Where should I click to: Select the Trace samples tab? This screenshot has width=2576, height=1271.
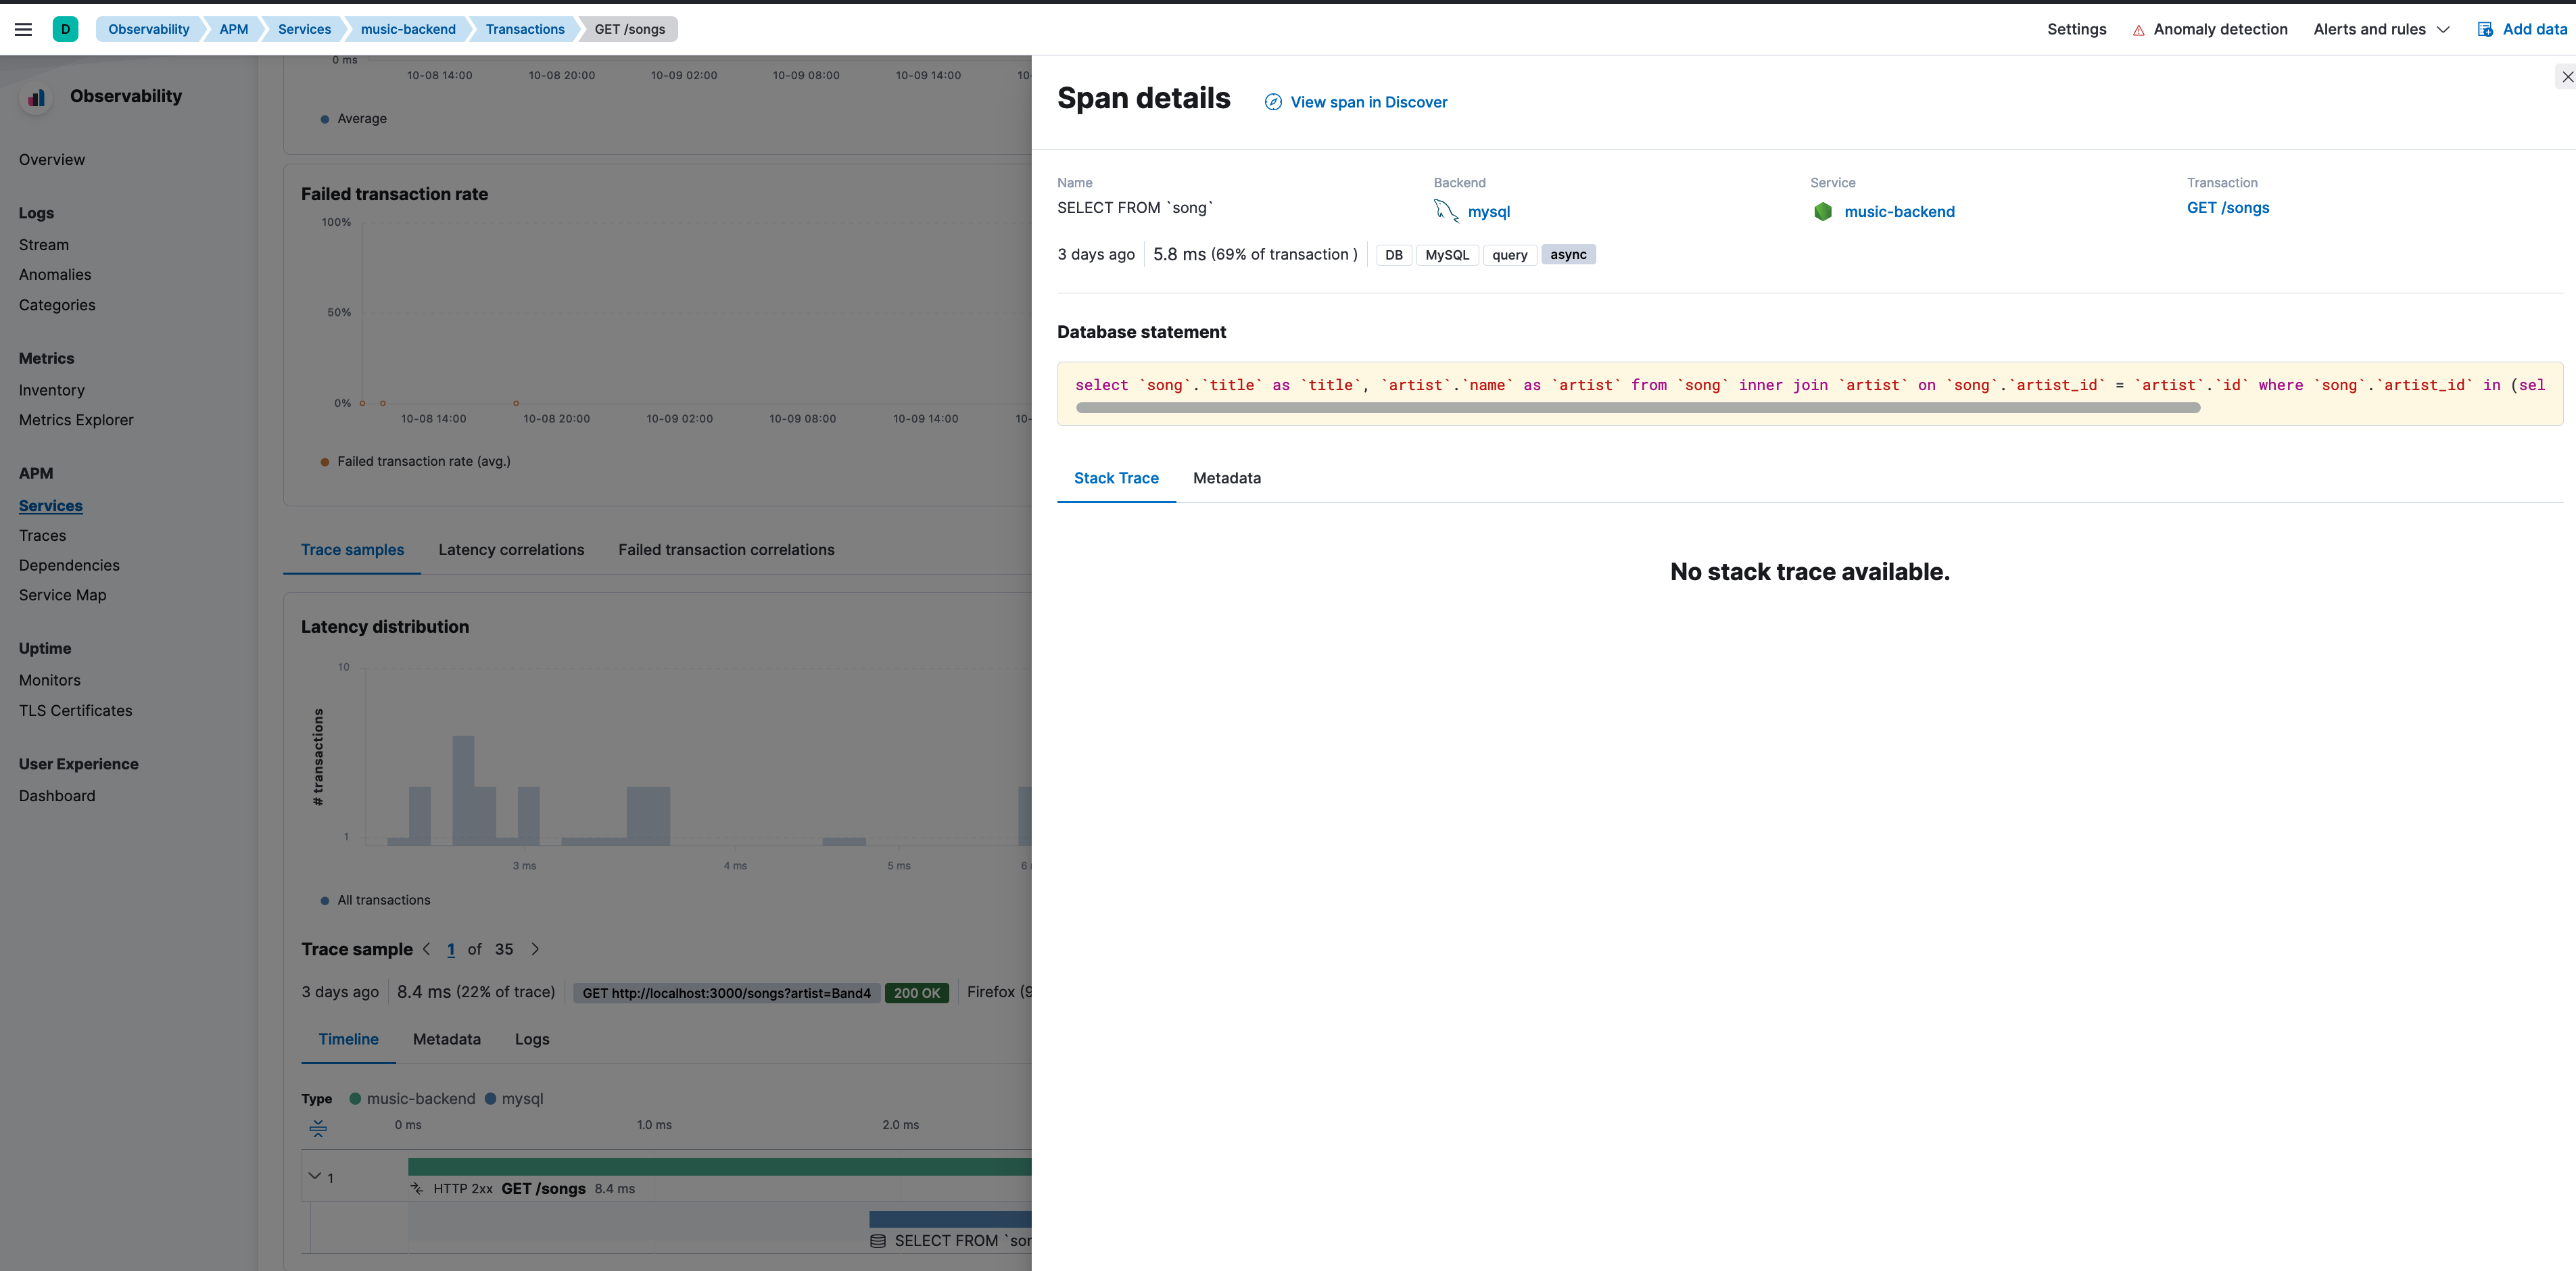[x=352, y=550]
